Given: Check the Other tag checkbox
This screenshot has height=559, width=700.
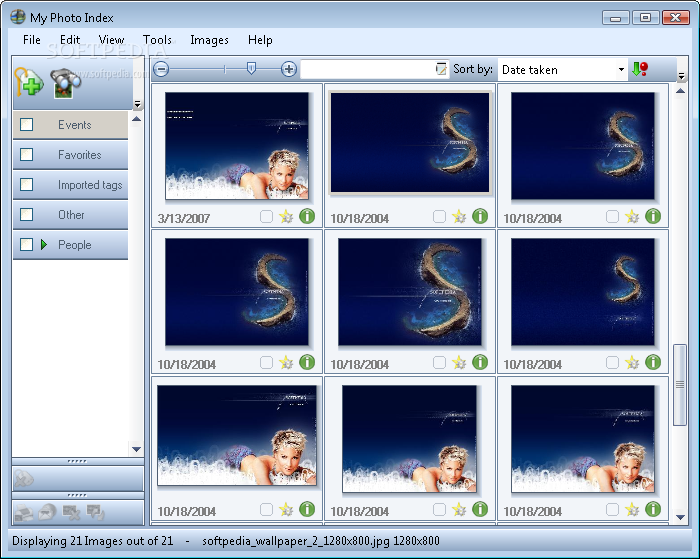Looking at the screenshot, I should tap(27, 215).
